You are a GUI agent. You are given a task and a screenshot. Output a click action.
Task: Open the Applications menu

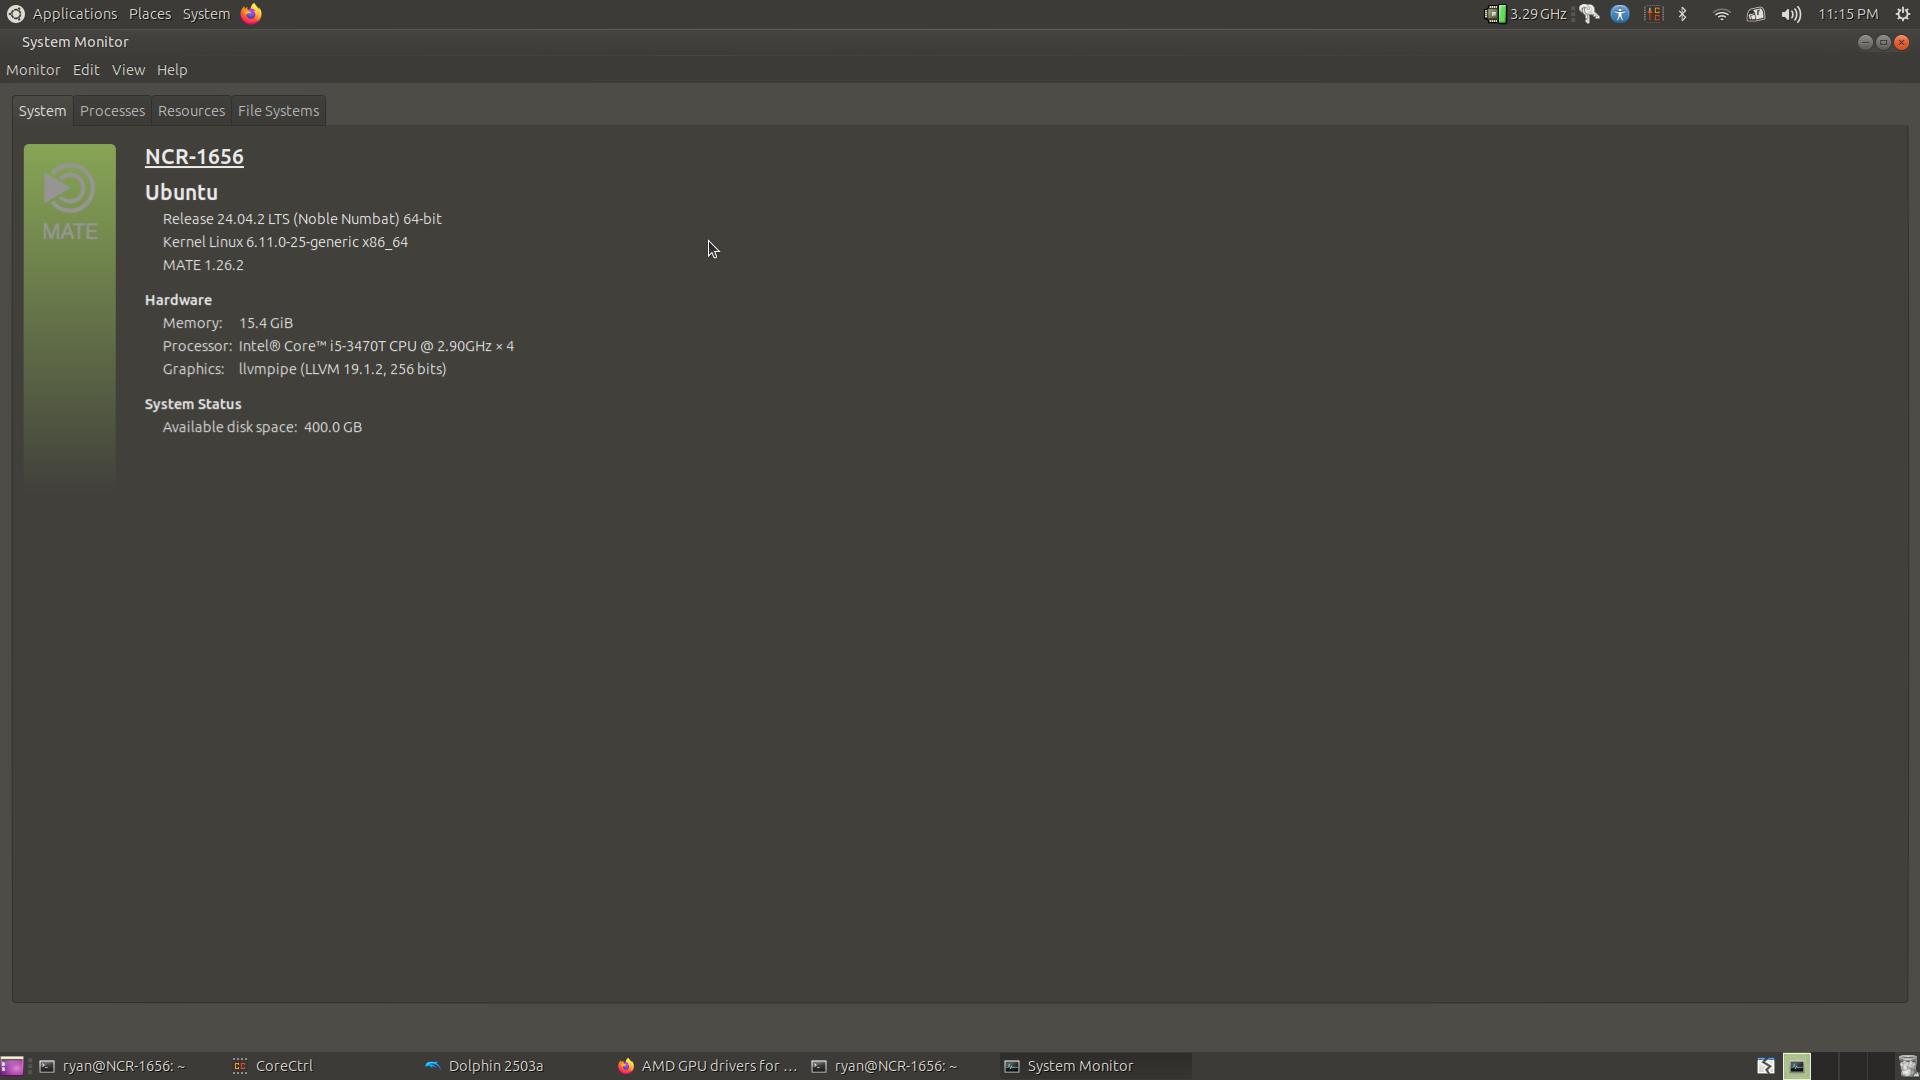(x=75, y=14)
